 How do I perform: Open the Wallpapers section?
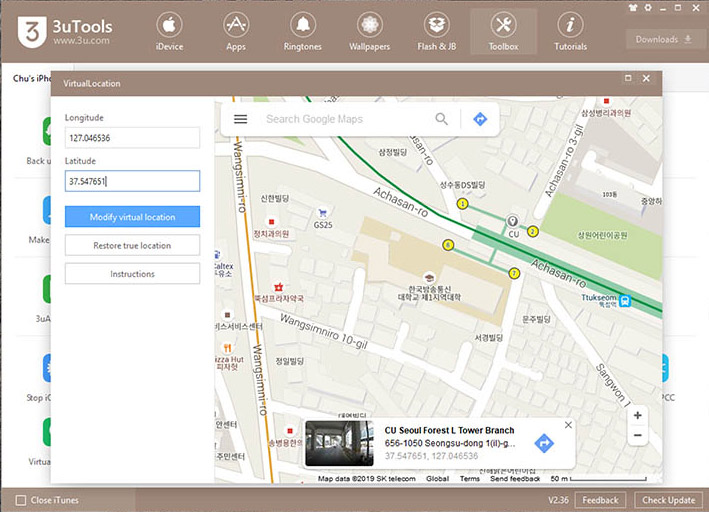tap(369, 32)
